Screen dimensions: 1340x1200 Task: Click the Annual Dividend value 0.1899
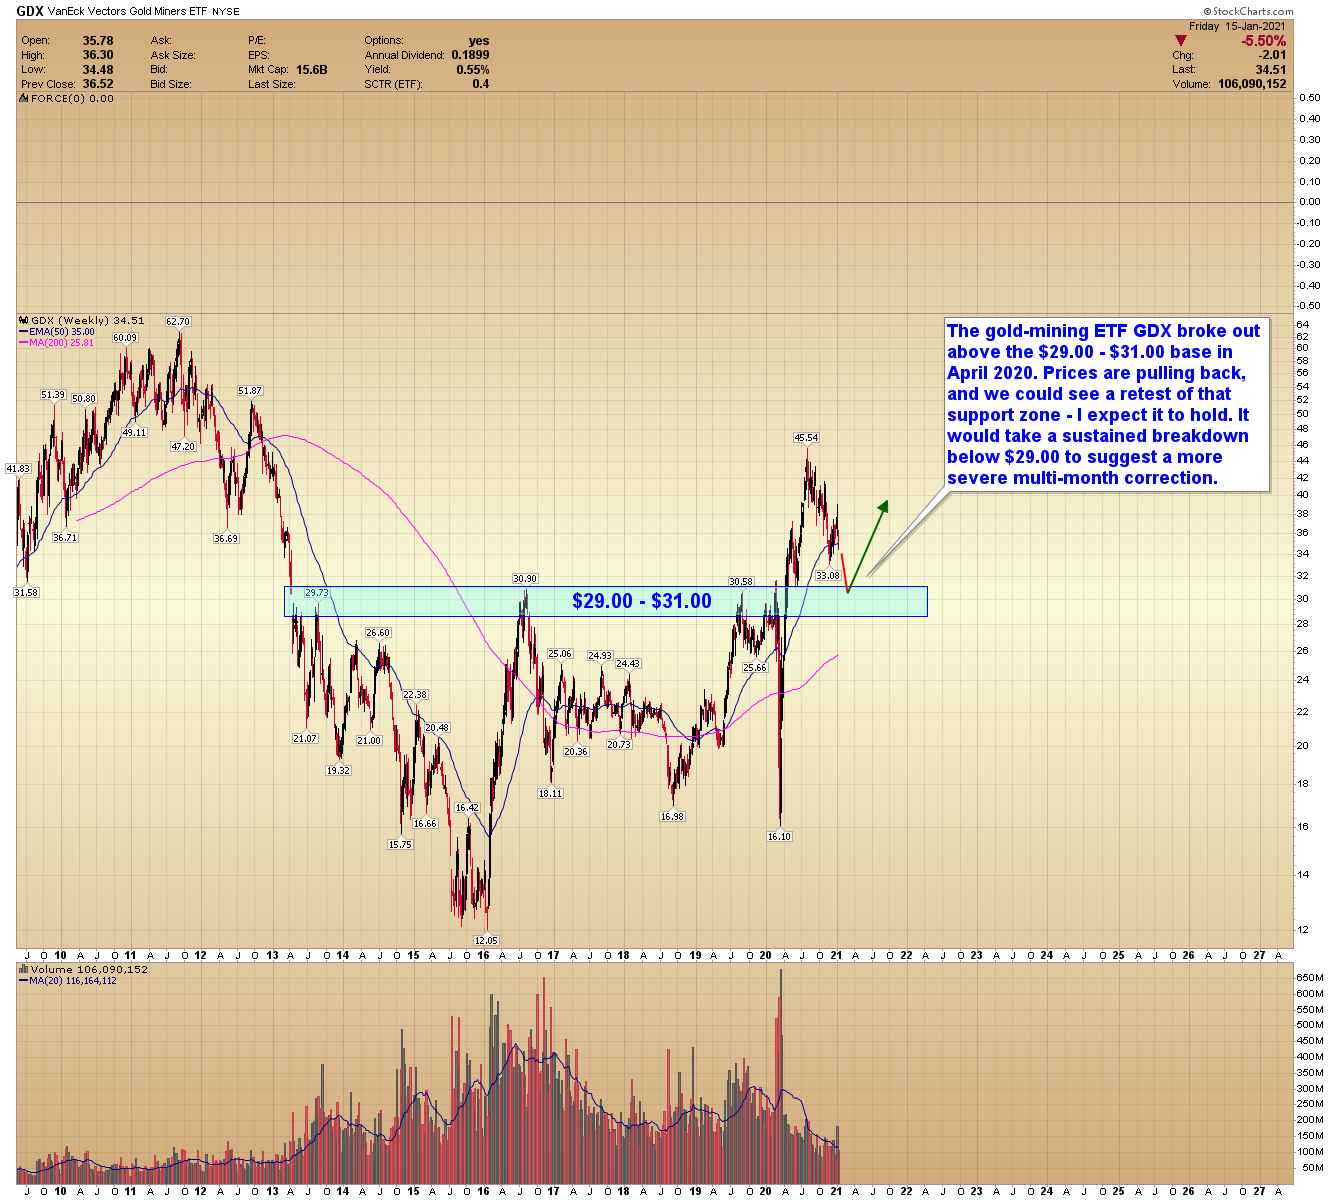click(x=470, y=55)
